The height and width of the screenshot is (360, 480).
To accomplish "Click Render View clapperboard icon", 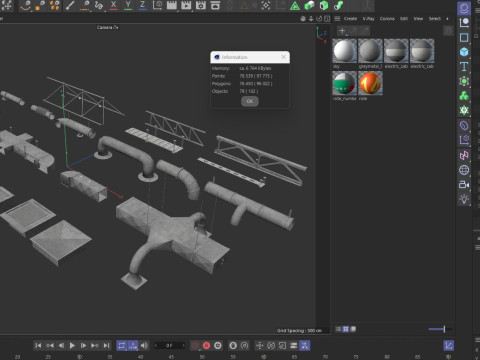I will tap(172, 5).
